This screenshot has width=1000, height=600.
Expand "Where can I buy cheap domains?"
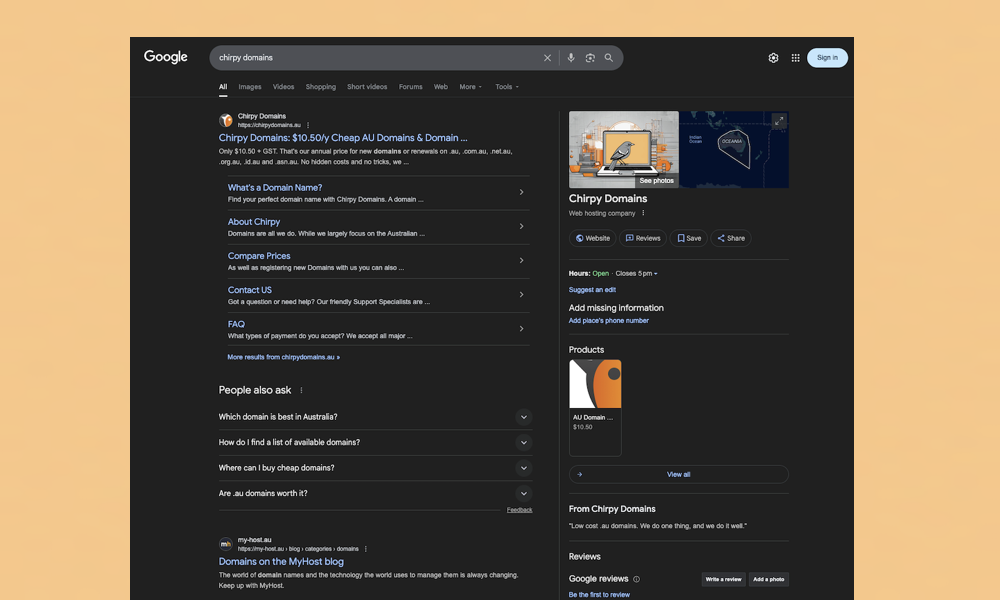click(523, 468)
